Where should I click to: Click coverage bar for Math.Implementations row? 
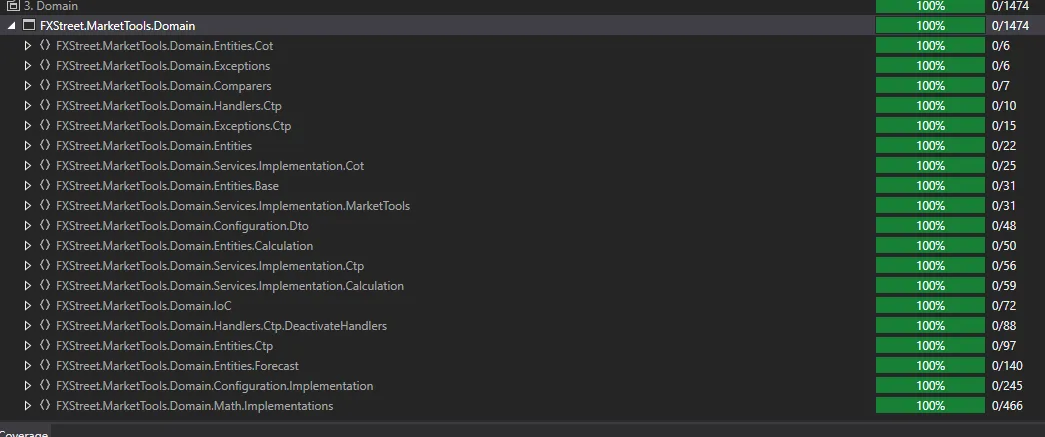(930, 406)
